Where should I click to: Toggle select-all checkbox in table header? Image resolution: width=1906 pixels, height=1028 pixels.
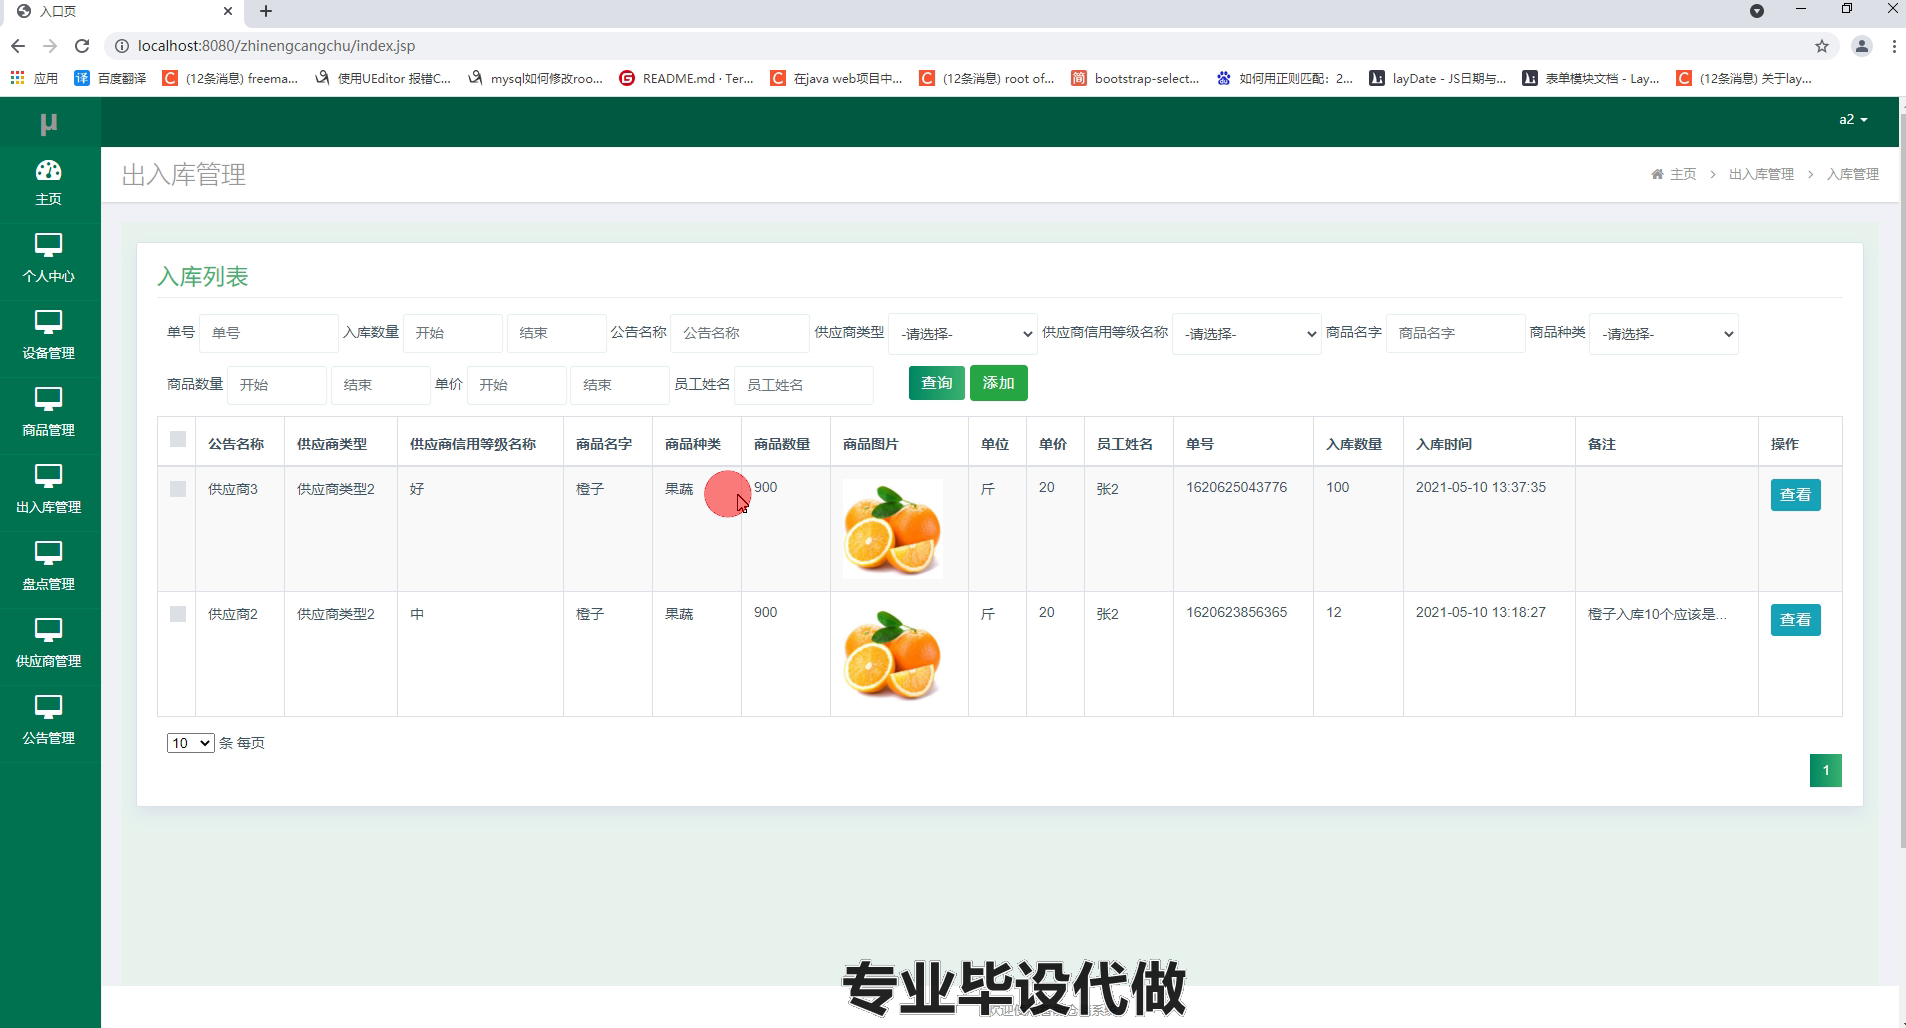tap(178, 439)
